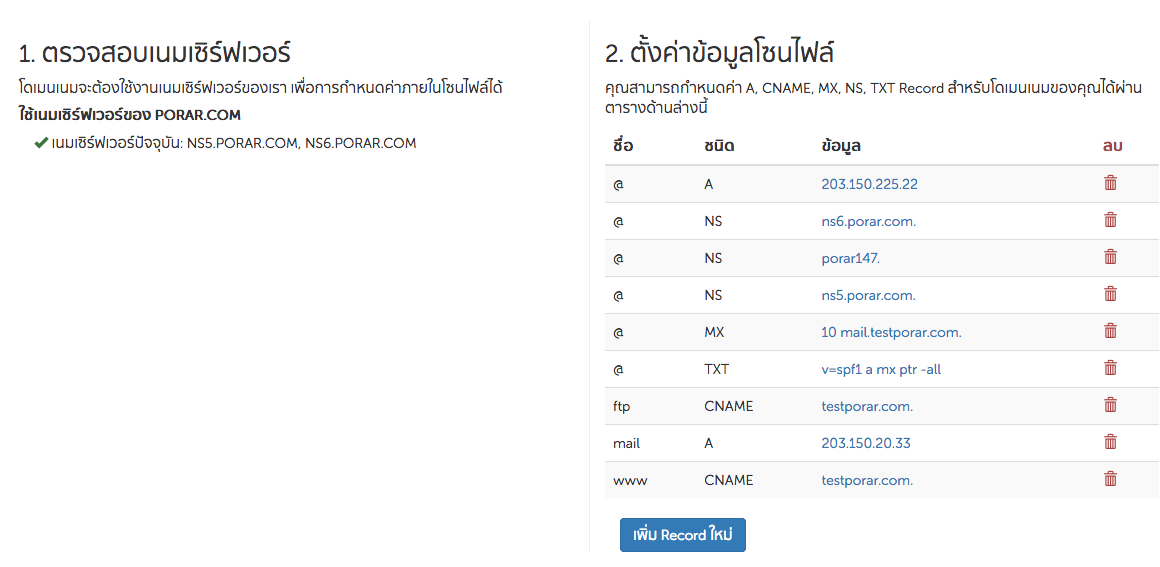Viewport: 1160px width, 567px height.
Task: Delete the mail A record
Action: click(x=1110, y=442)
